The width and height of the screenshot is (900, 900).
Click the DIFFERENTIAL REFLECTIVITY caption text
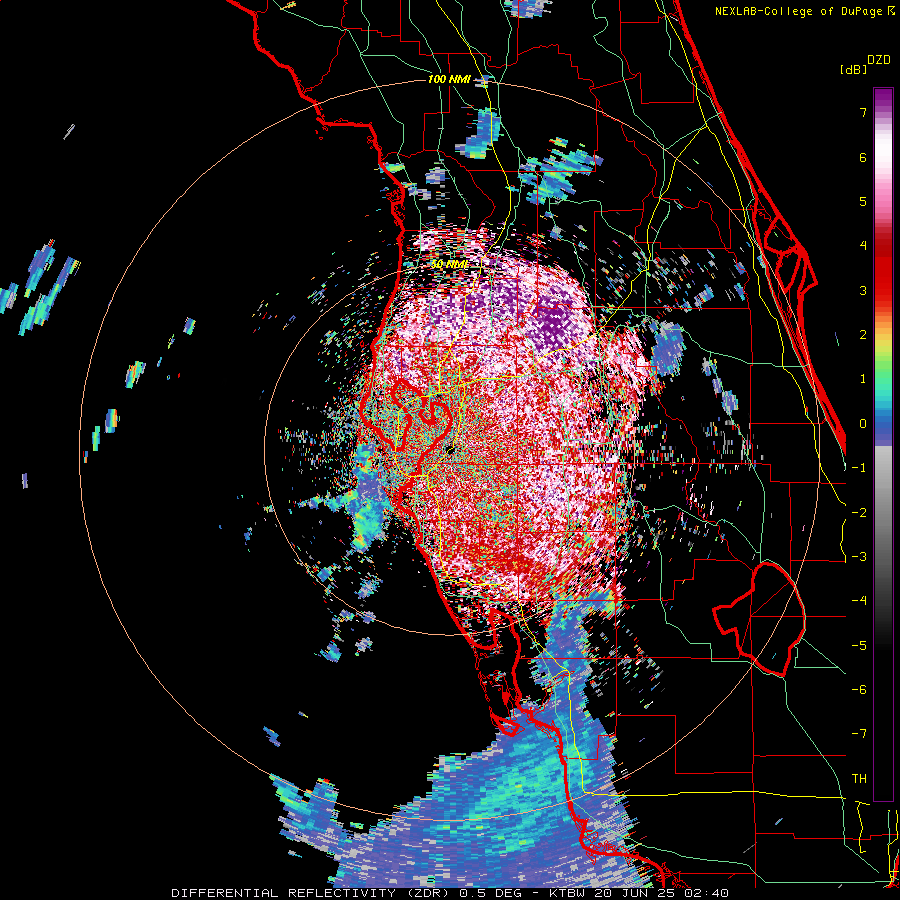[x=284, y=893]
